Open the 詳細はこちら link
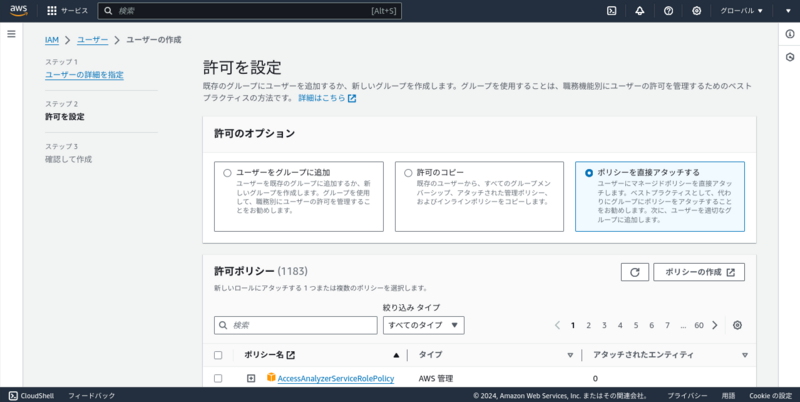This screenshot has width=800, height=402. pyautogui.click(x=322, y=98)
